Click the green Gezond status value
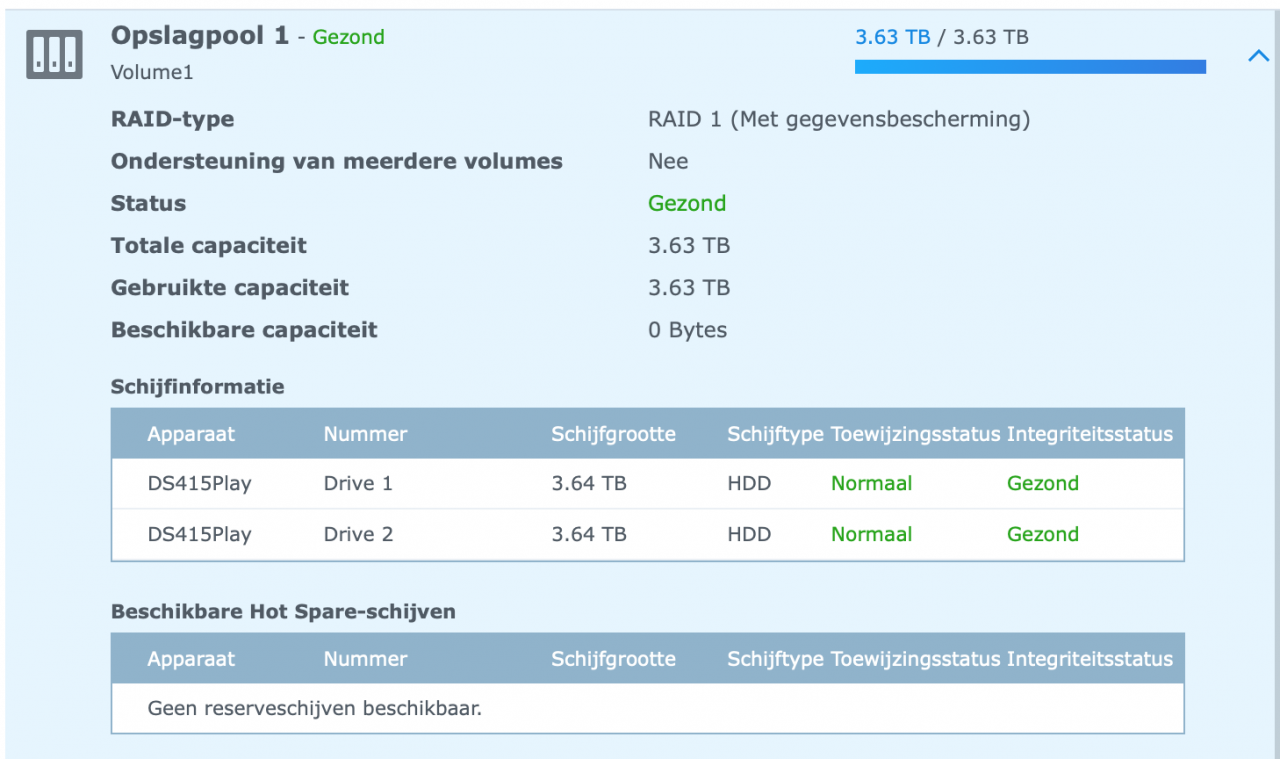This screenshot has width=1280, height=759. 687,204
